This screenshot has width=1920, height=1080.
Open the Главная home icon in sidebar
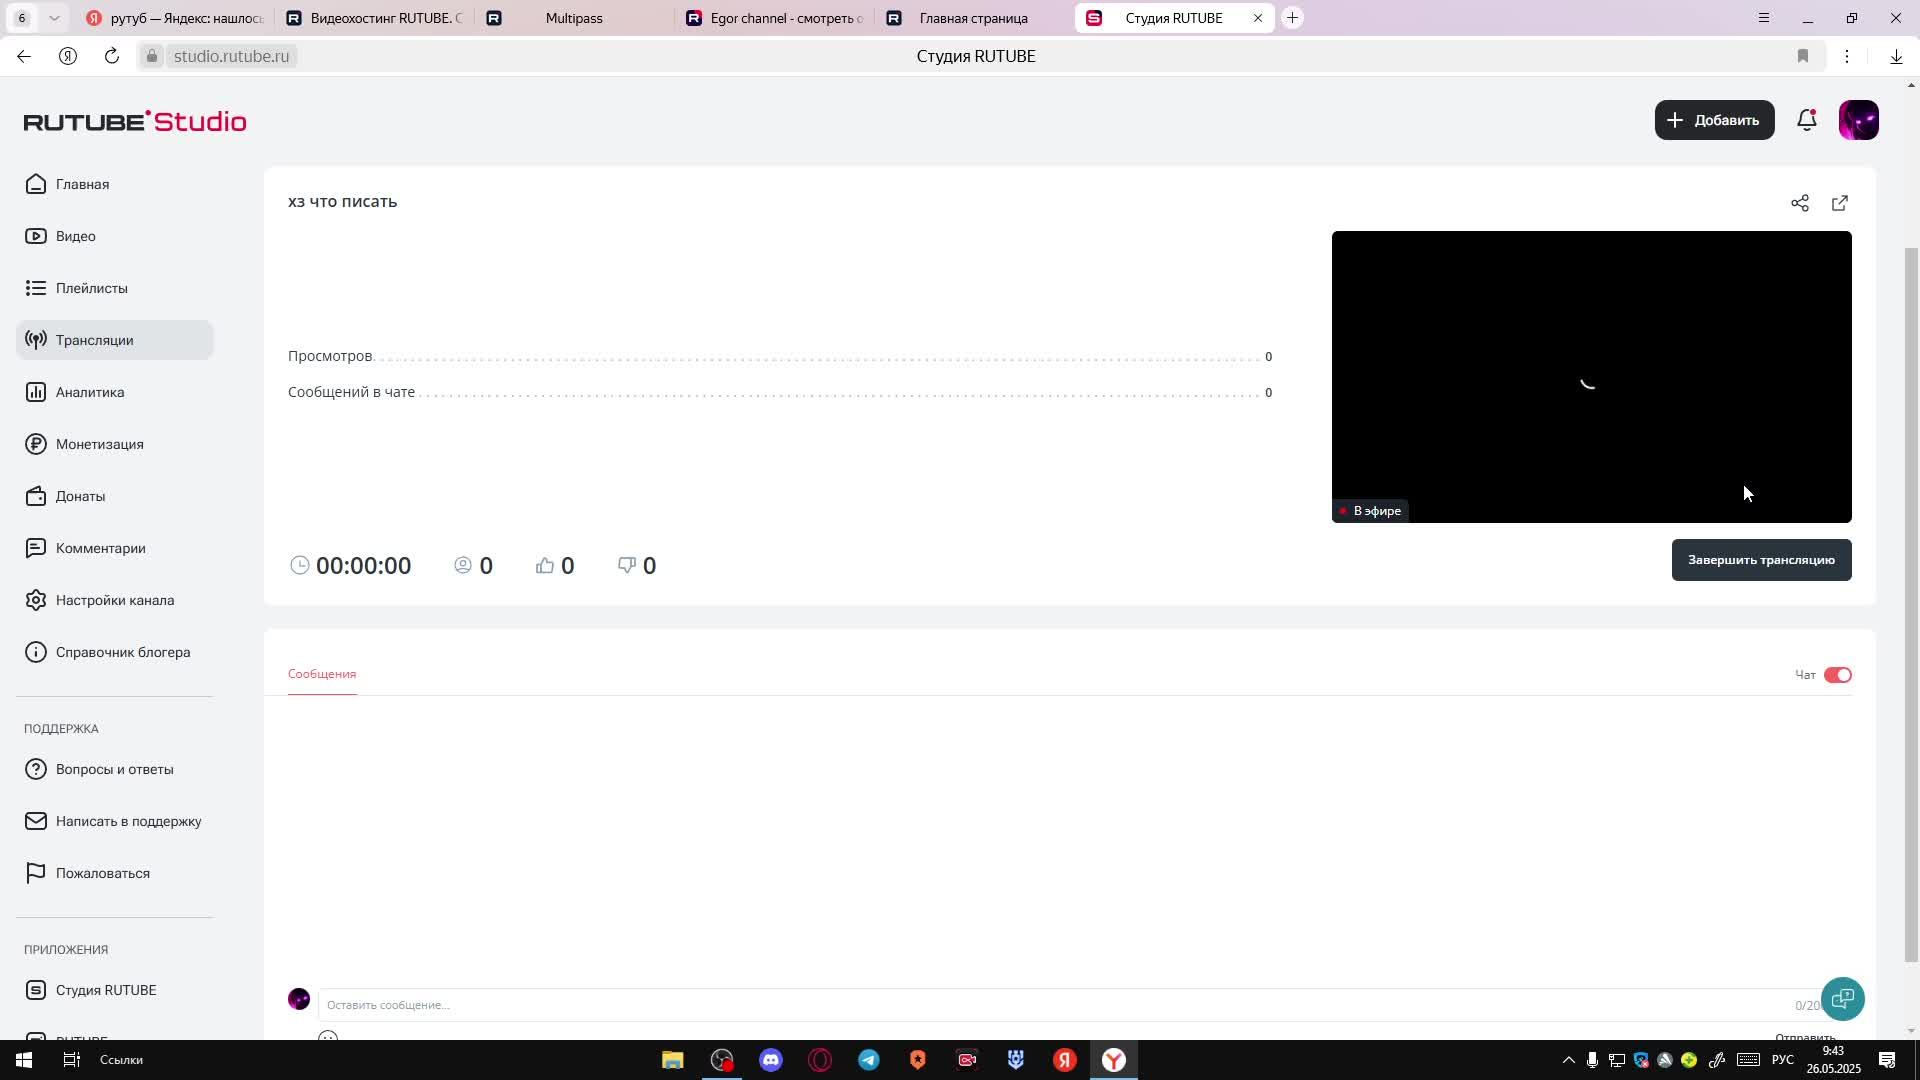click(x=36, y=184)
